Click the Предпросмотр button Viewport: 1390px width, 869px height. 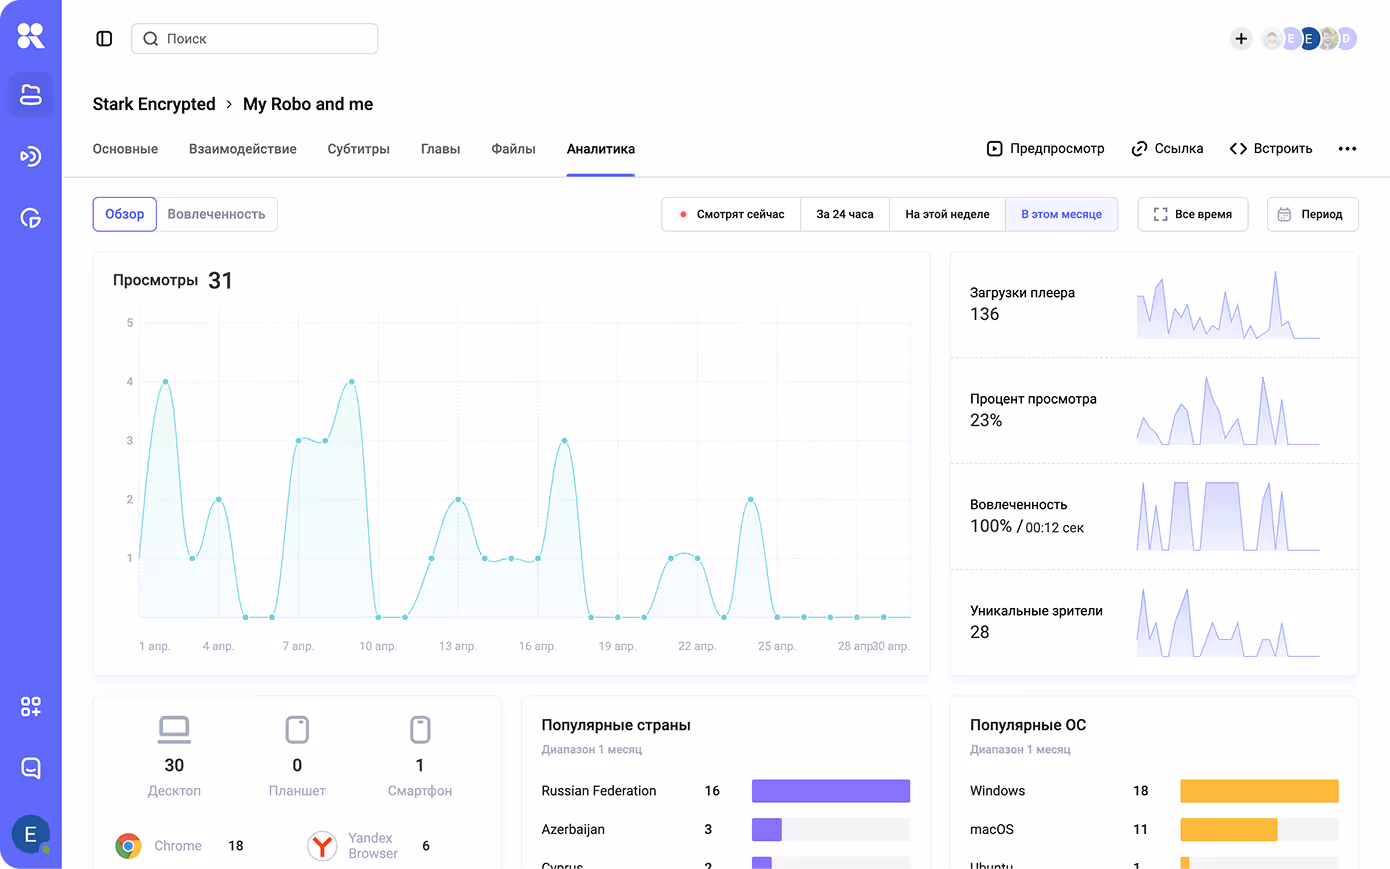tap(1045, 149)
